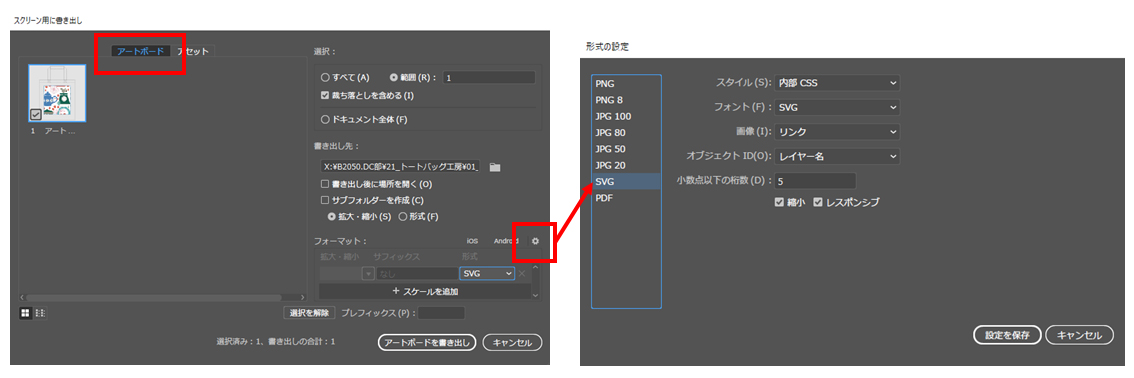Select 拡大・縮小 (S) subfolder radio
This screenshot has height=378, width=1134.
pos(332,216)
